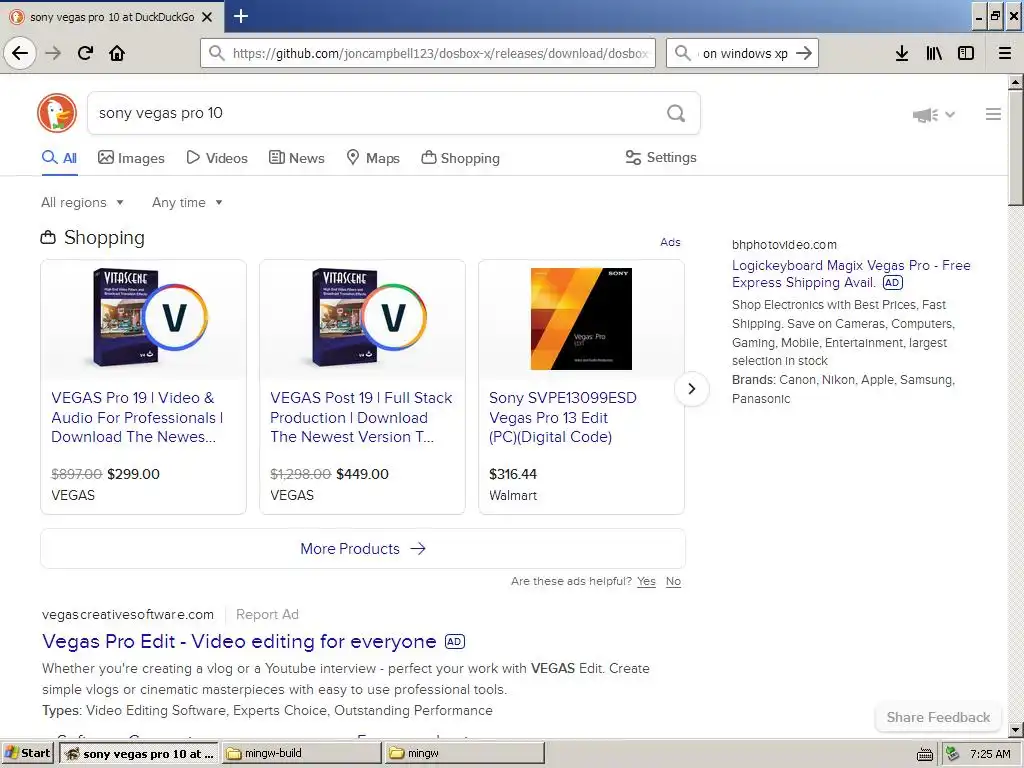Click vegascreativesoftware.com domain text

pos(128,615)
